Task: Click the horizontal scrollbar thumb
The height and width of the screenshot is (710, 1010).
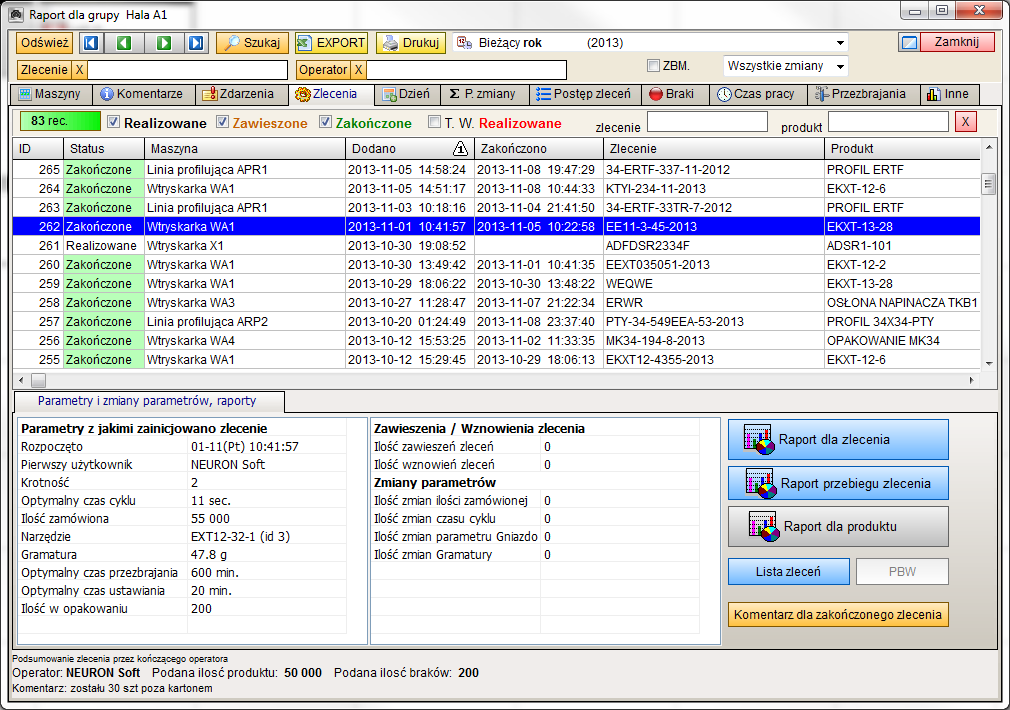Action: click(39, 380)
